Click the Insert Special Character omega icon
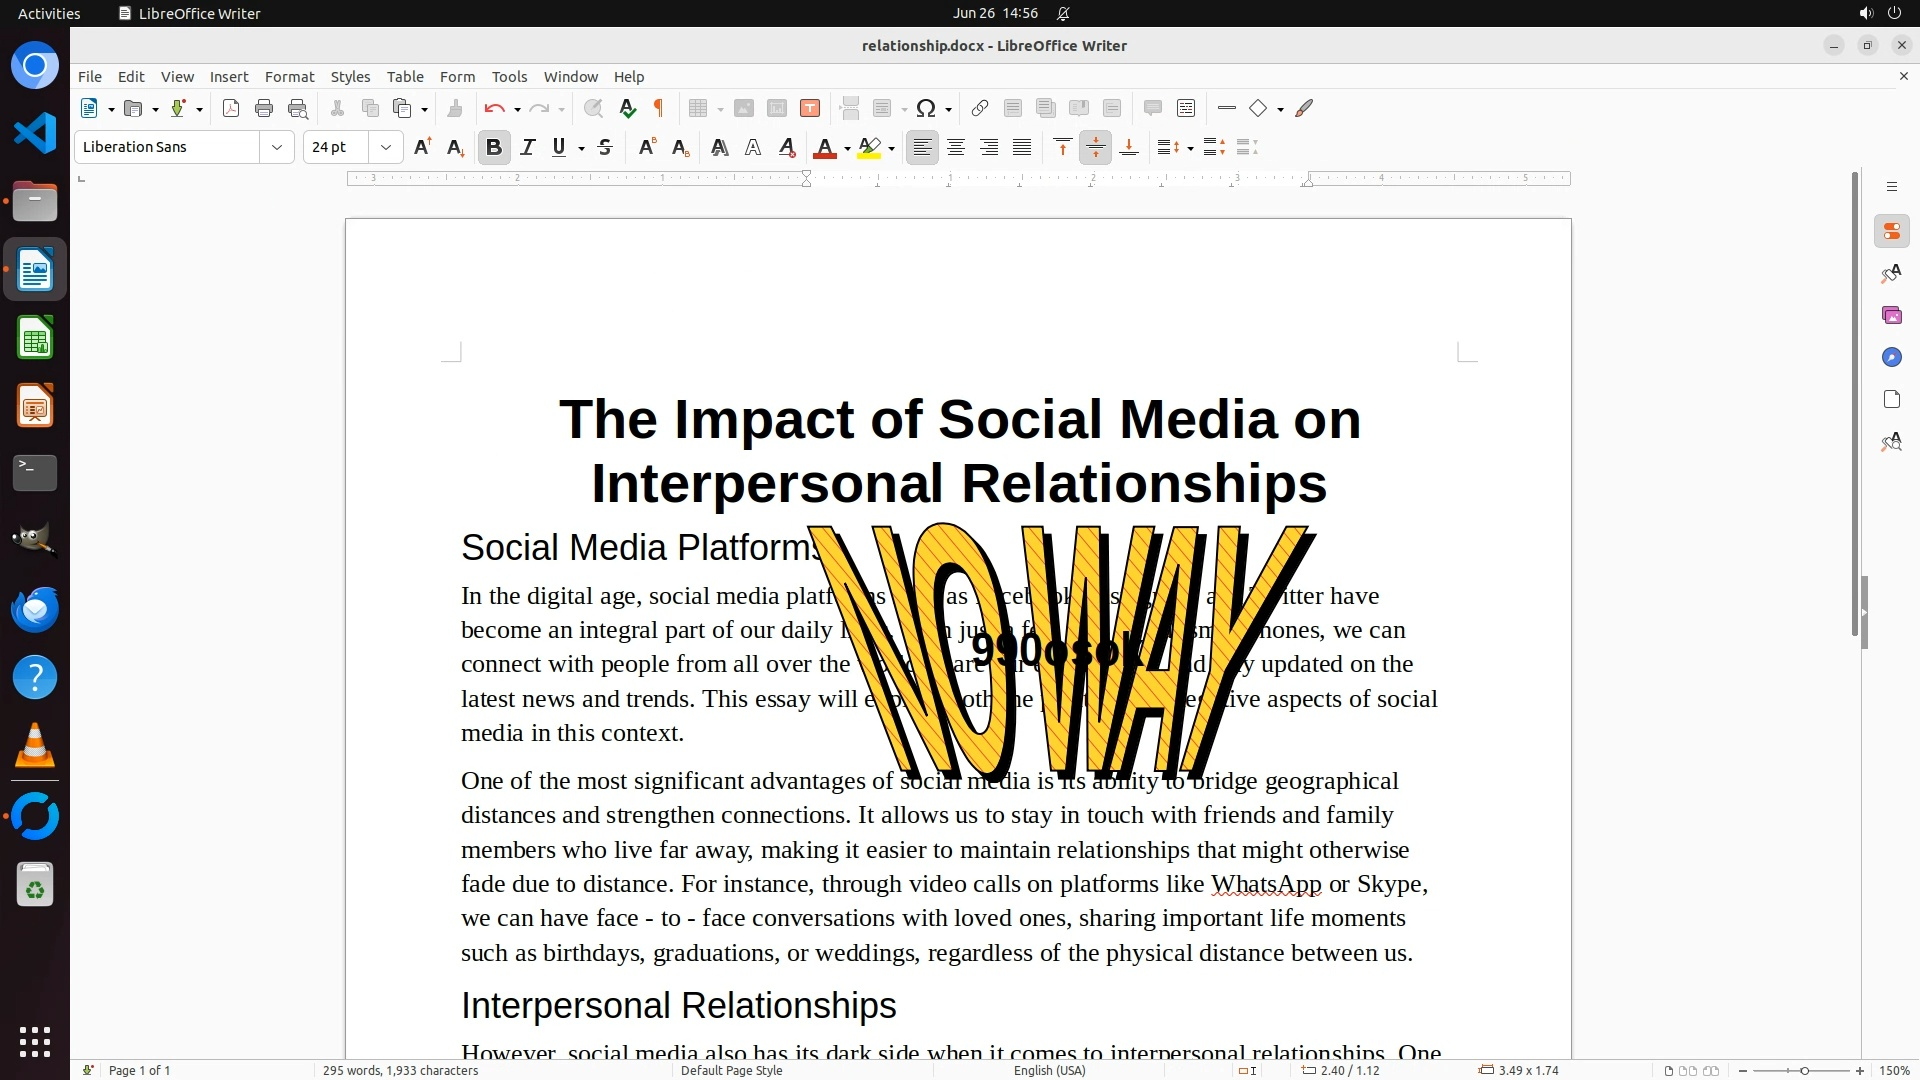 (926, 109)
